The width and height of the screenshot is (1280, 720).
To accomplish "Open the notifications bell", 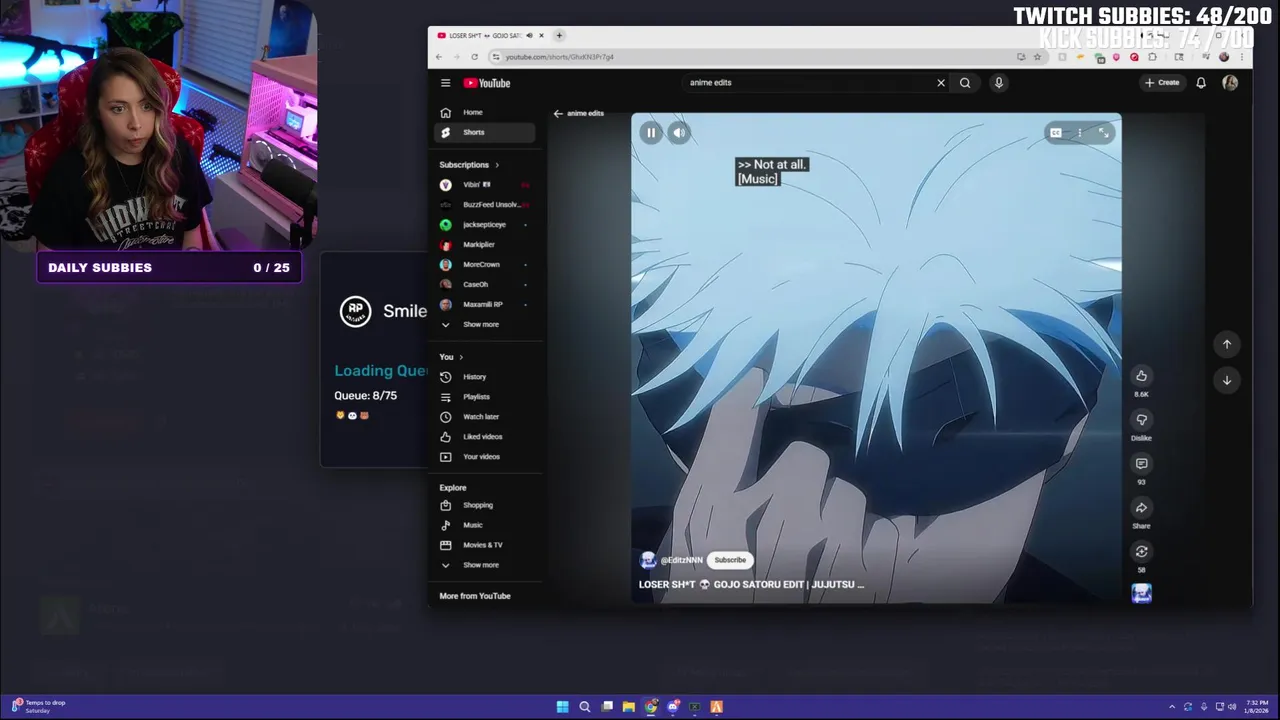I will click(1201, 83).
